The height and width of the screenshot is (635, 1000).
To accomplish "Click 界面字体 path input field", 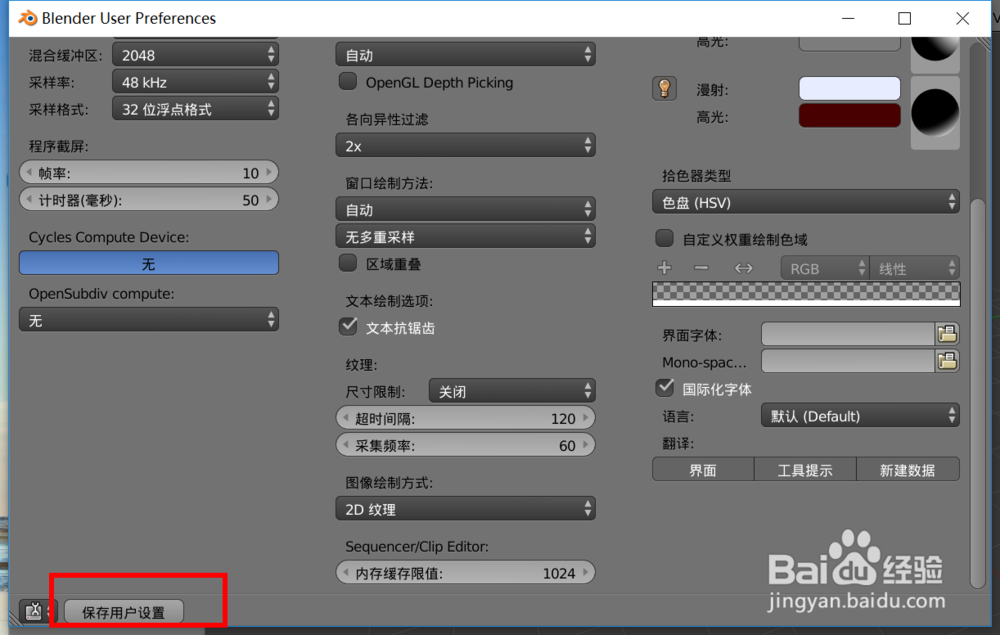I will [x=848, y=333].
